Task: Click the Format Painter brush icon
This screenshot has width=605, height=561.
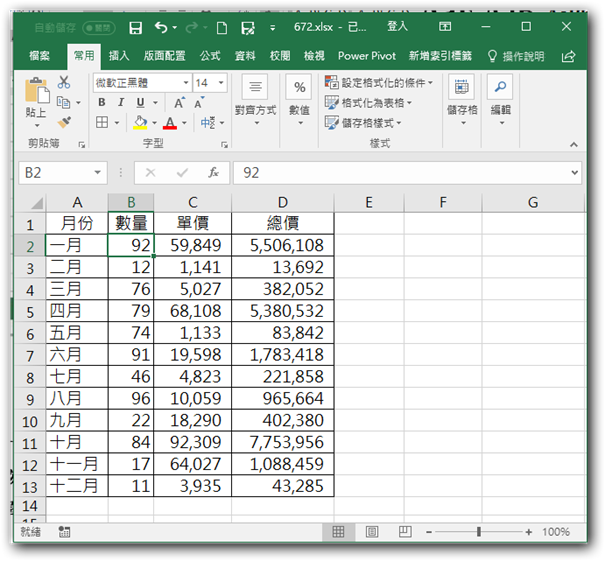Action: pyautogui.click(x=64, y=122)
